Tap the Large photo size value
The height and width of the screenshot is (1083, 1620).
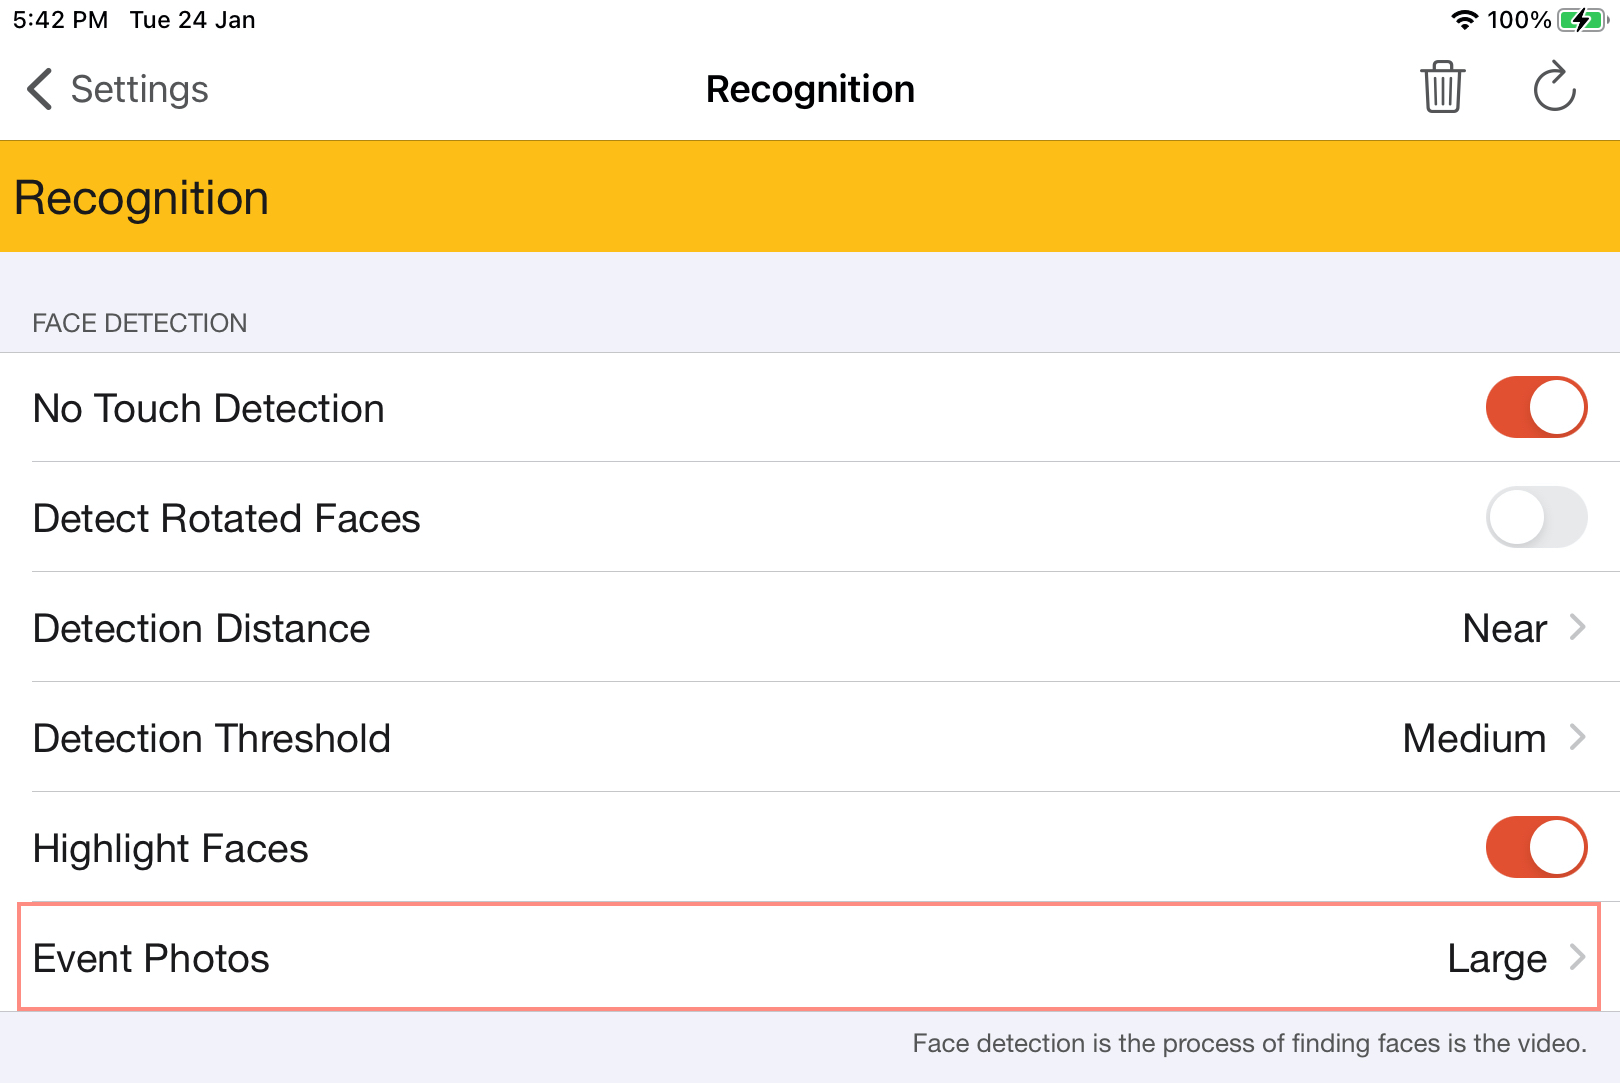click(1497, 958)
